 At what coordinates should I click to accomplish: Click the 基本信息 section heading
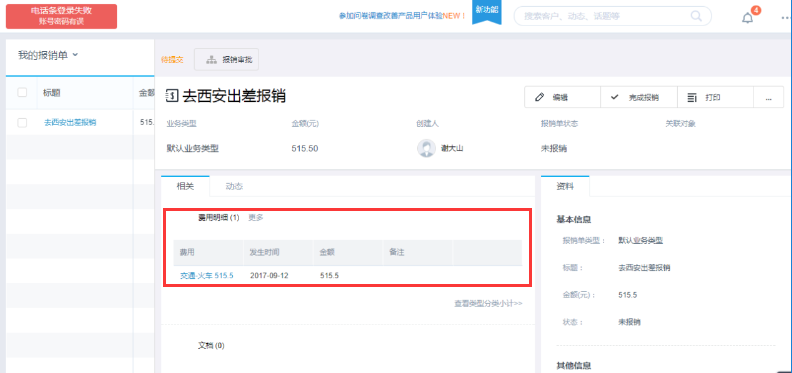(x=574, y=219)
